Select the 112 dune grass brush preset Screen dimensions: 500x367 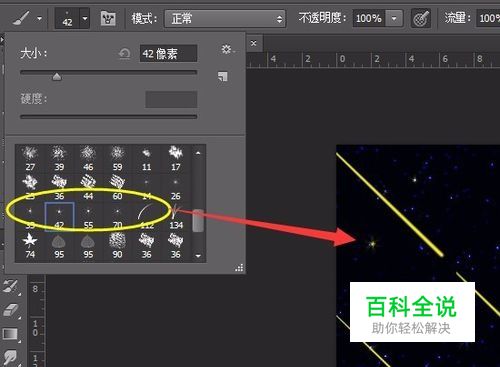point(146,217)
